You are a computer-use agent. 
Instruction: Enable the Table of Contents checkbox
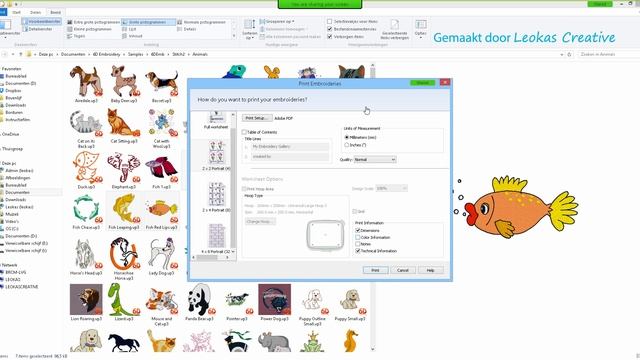click(244, 132)
